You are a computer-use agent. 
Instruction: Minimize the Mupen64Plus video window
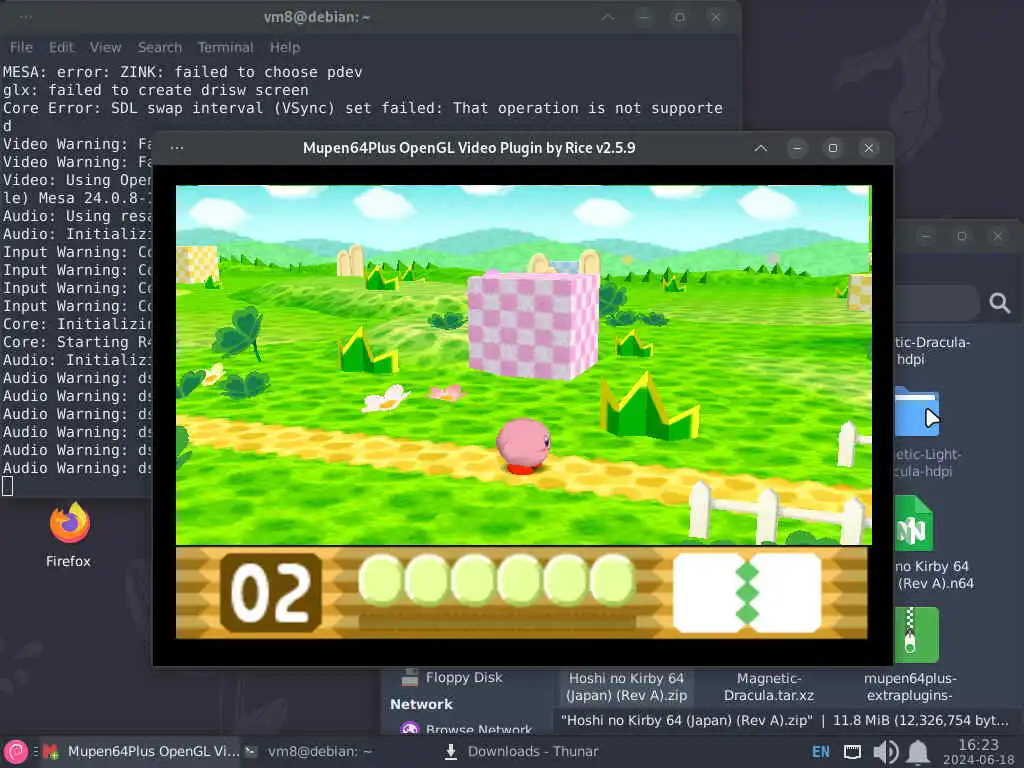click(797, 148)
